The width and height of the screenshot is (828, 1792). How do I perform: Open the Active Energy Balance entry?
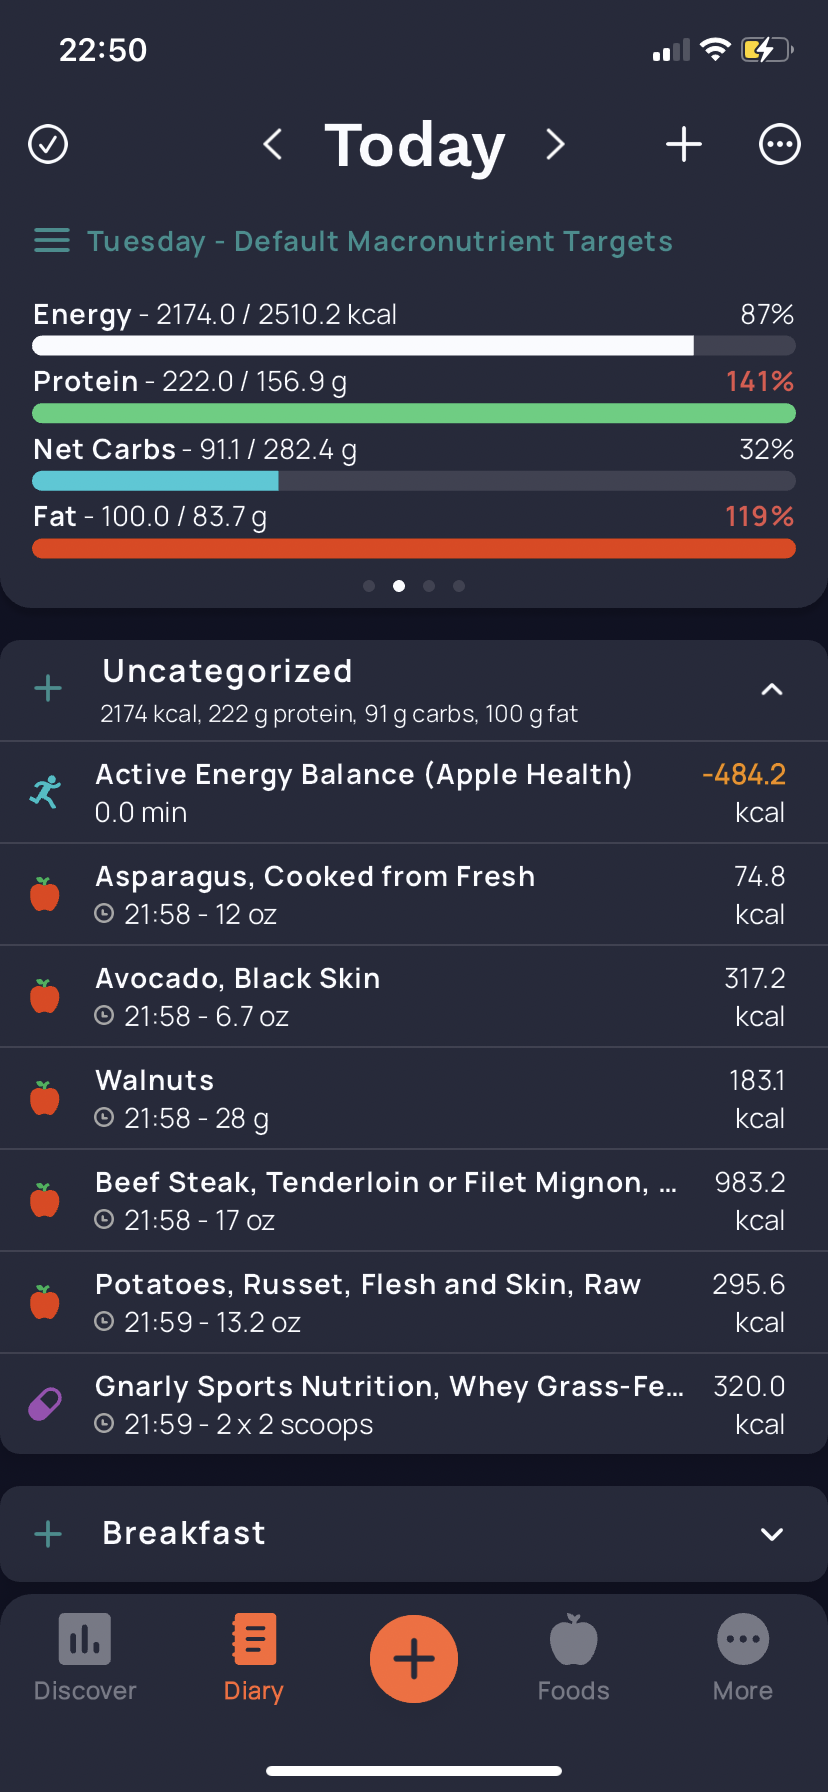[x=414, y=793]
